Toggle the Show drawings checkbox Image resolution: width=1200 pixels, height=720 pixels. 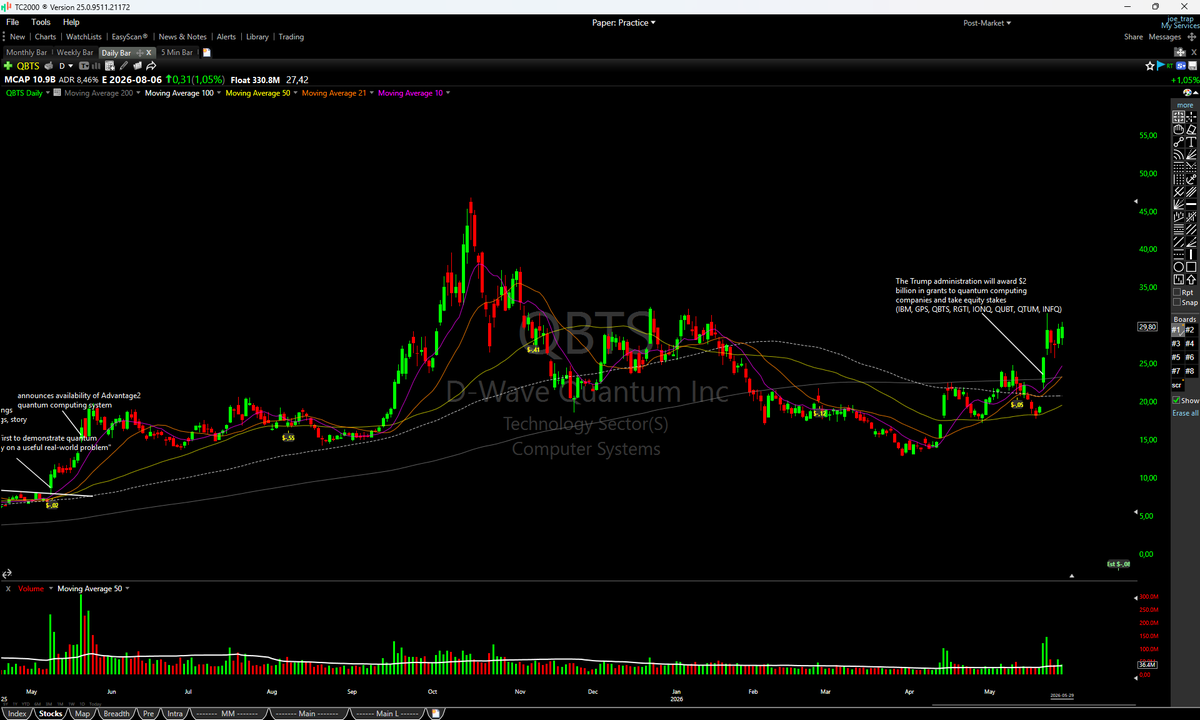point(1176,400)
